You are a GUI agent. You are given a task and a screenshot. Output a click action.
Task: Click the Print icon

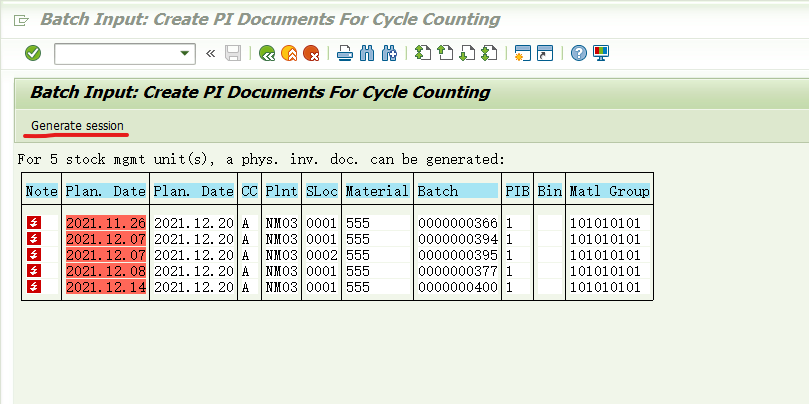(345, 53)
